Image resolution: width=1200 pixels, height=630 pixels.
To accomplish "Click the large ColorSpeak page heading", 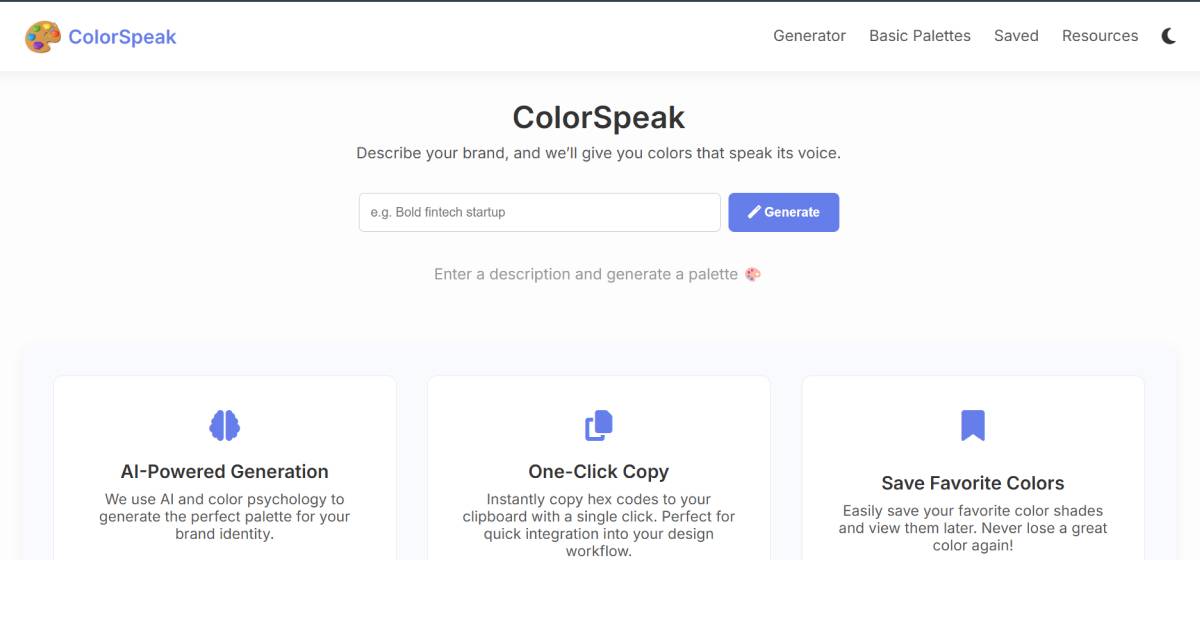I will 598,117.
